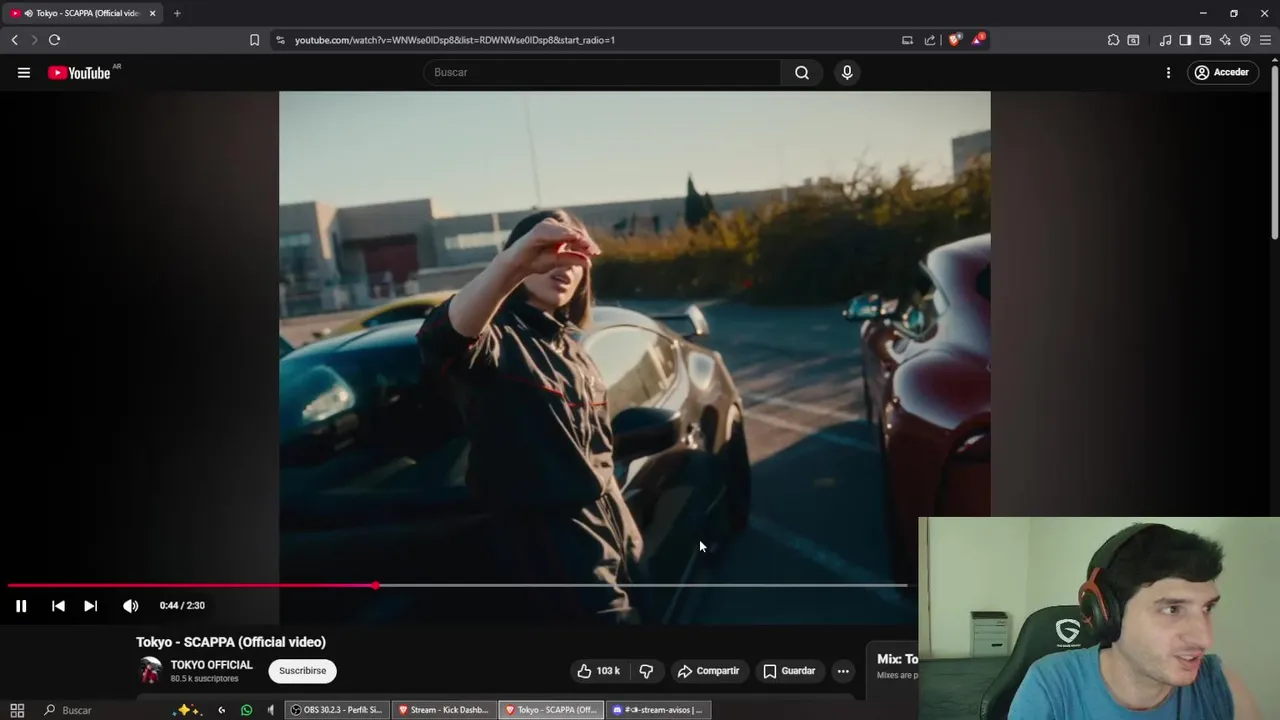Open Leo AI sparkle icon
The height and width of the screenshot is (720, 1280).
(x=1225, y=40)
